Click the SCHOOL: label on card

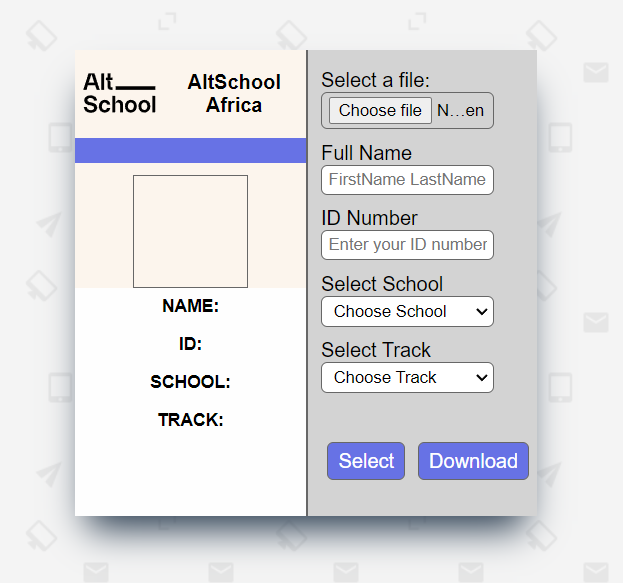tap(190, 382)
